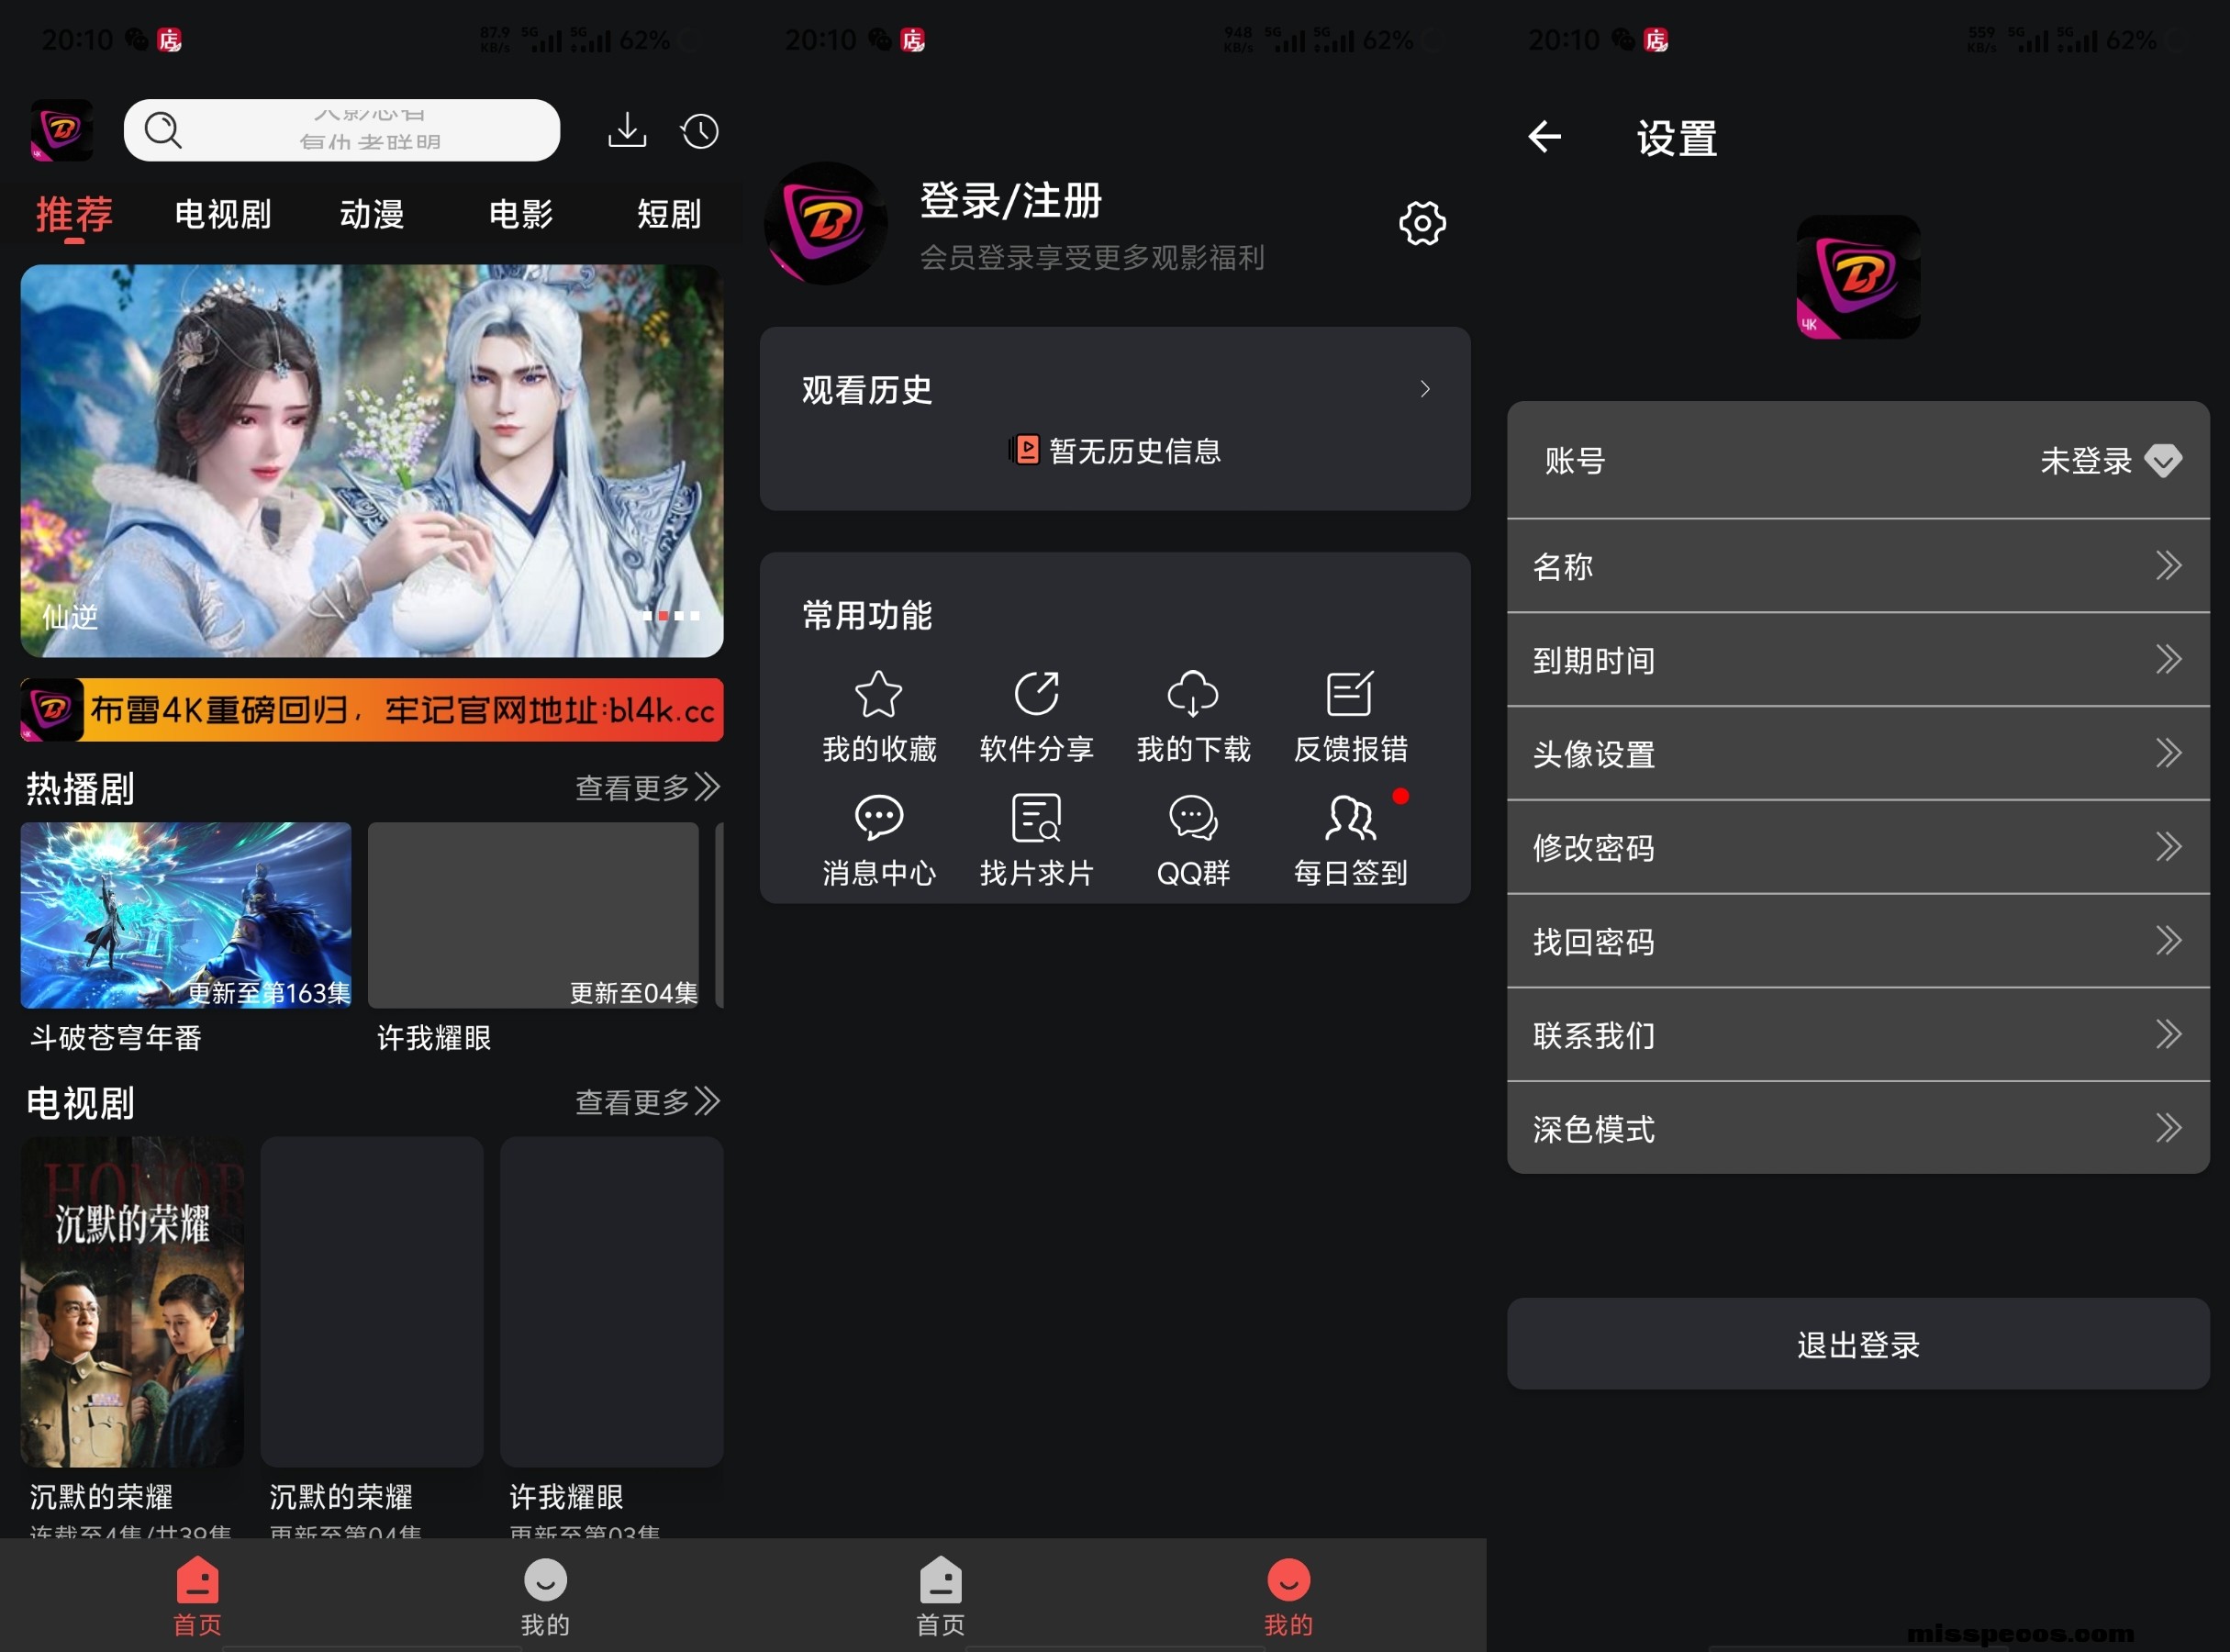The image size is (2230, 1652).
Task: Switch to the 电视剧 tab
Action: 222,214
